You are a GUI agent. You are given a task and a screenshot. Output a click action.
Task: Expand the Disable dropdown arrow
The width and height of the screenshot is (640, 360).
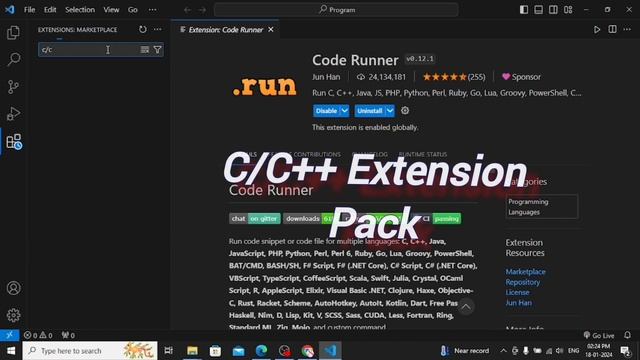point(344,111)
